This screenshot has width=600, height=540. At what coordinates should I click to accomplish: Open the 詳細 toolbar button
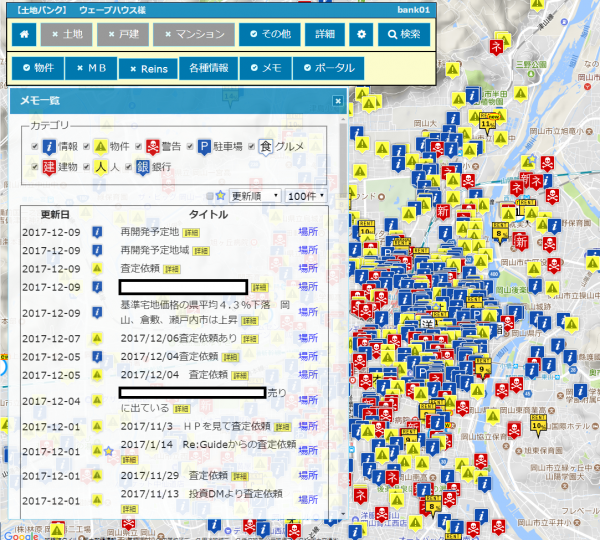tap(325, 34)
